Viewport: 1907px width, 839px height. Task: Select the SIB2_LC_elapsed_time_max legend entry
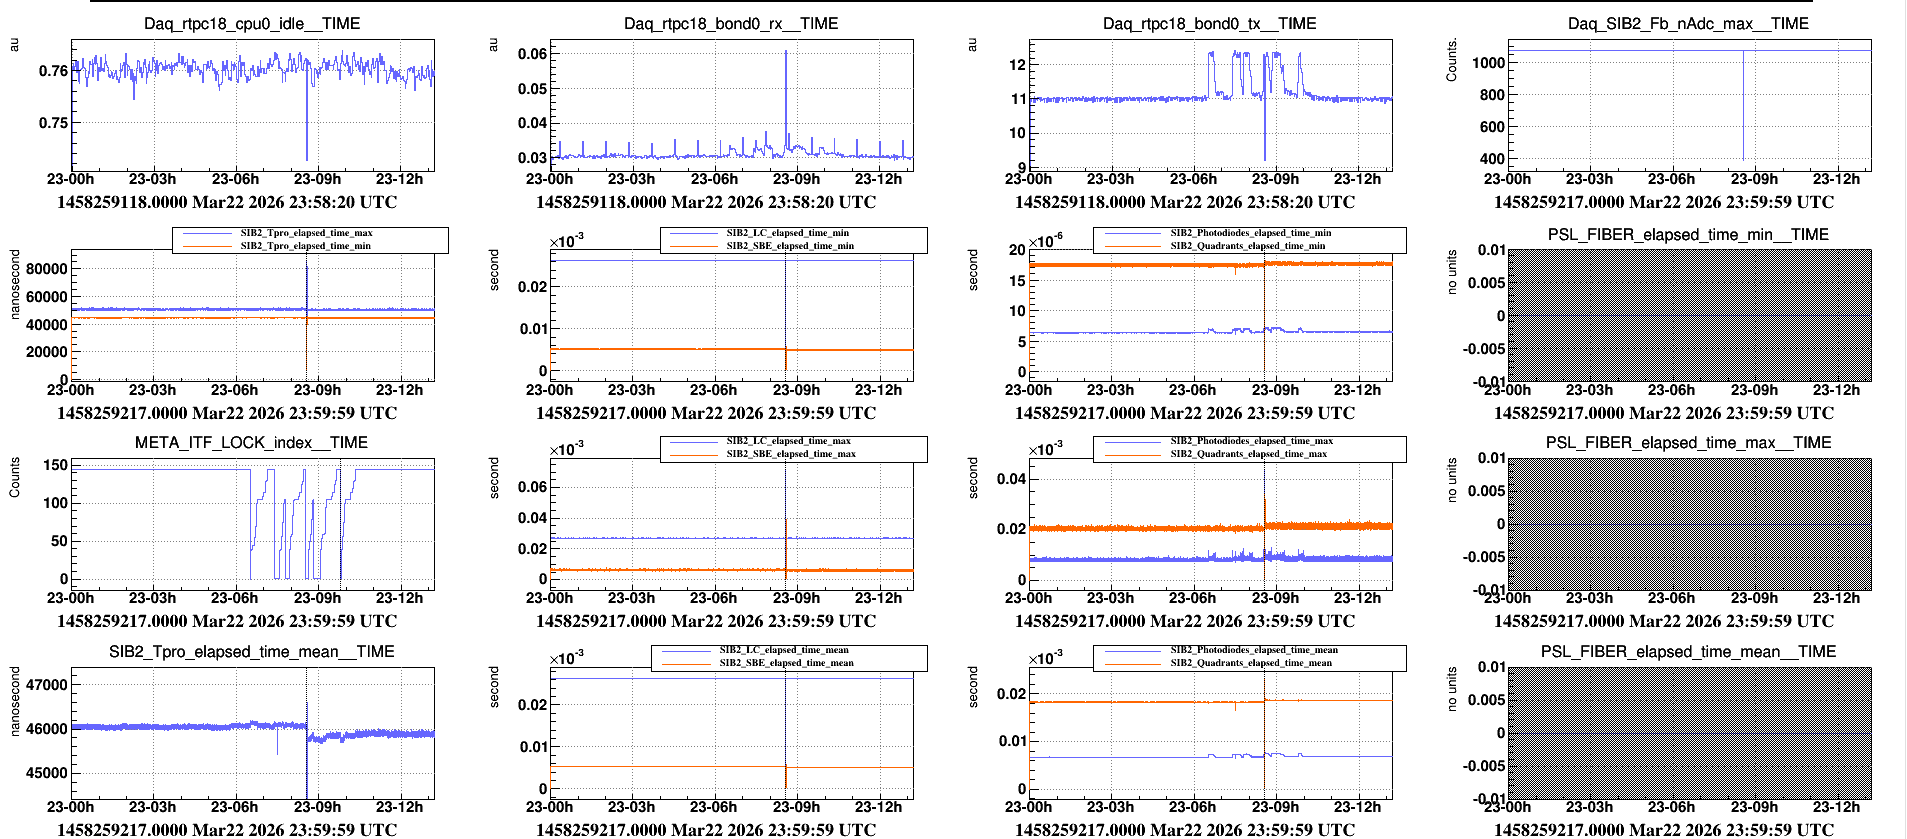click(x=788, y=441)
